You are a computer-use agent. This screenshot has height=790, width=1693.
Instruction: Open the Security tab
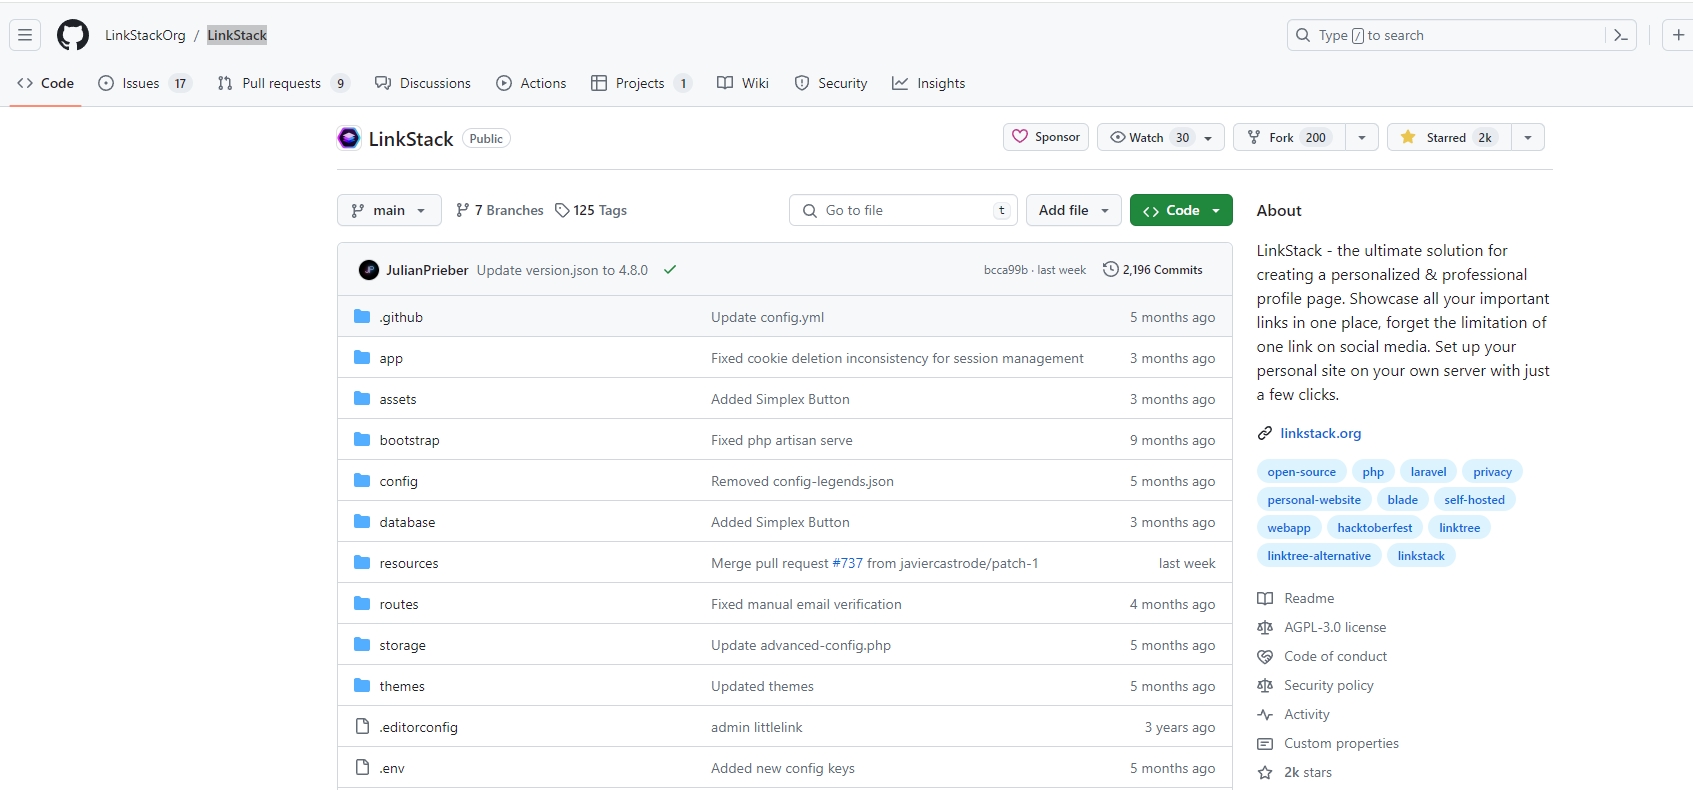830,83
